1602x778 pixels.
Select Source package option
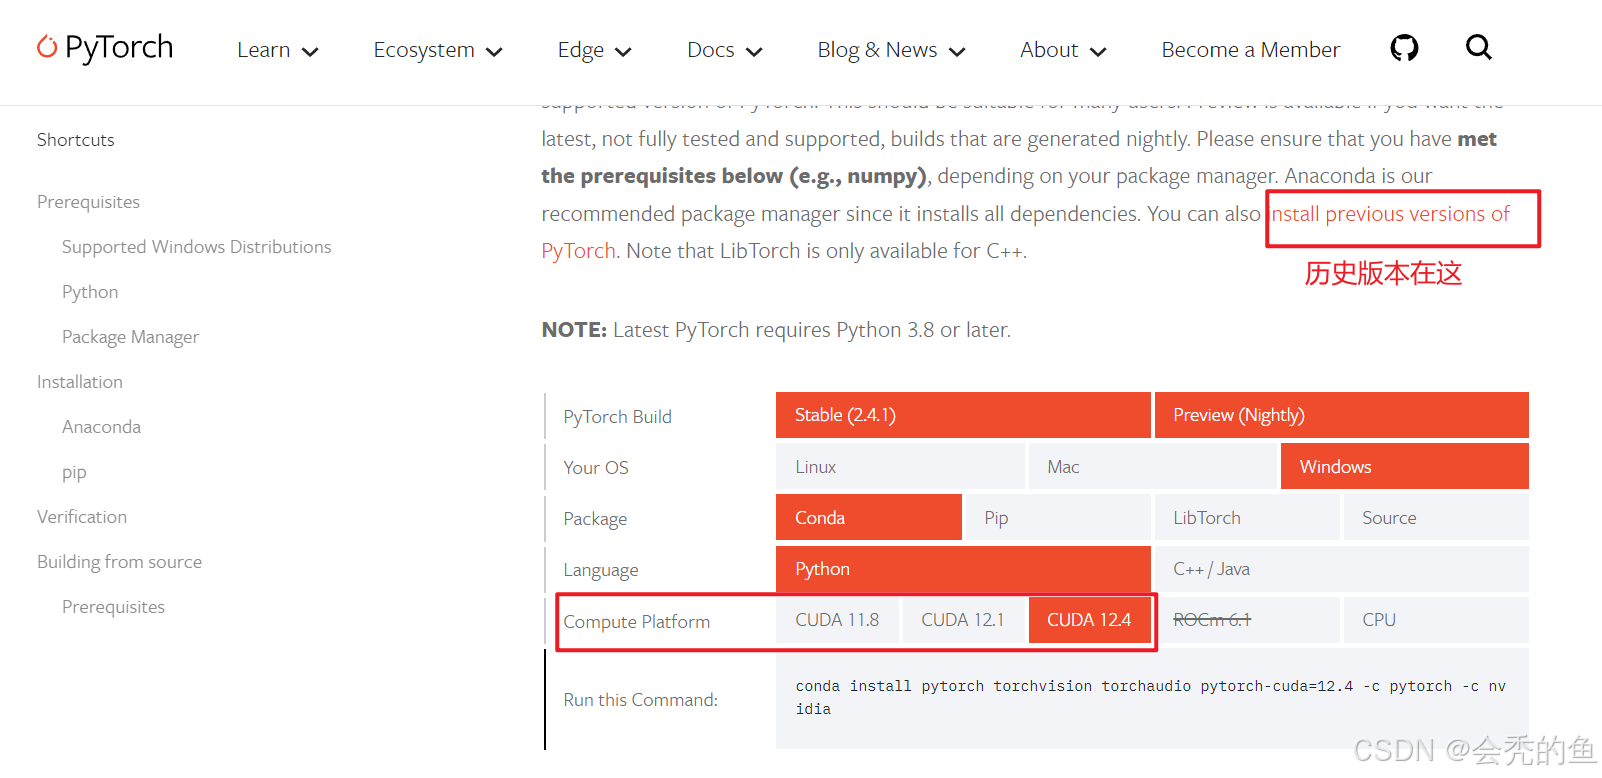click(1436, 518)
